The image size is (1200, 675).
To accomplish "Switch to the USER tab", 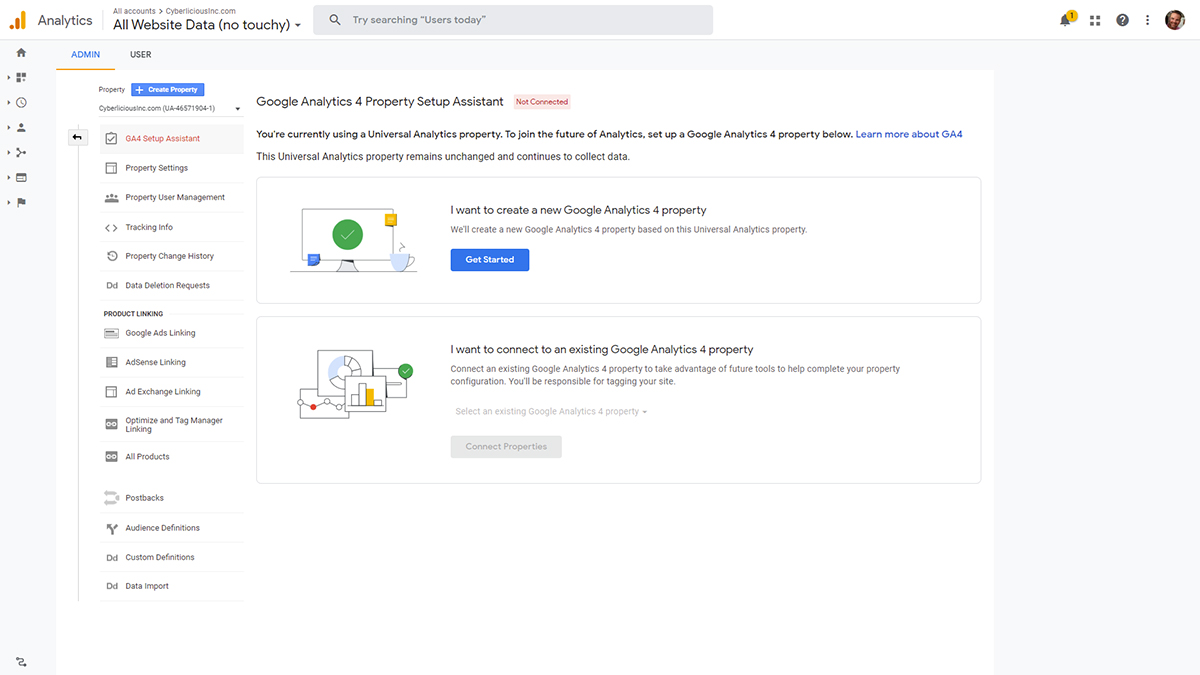I will point(140,54).
